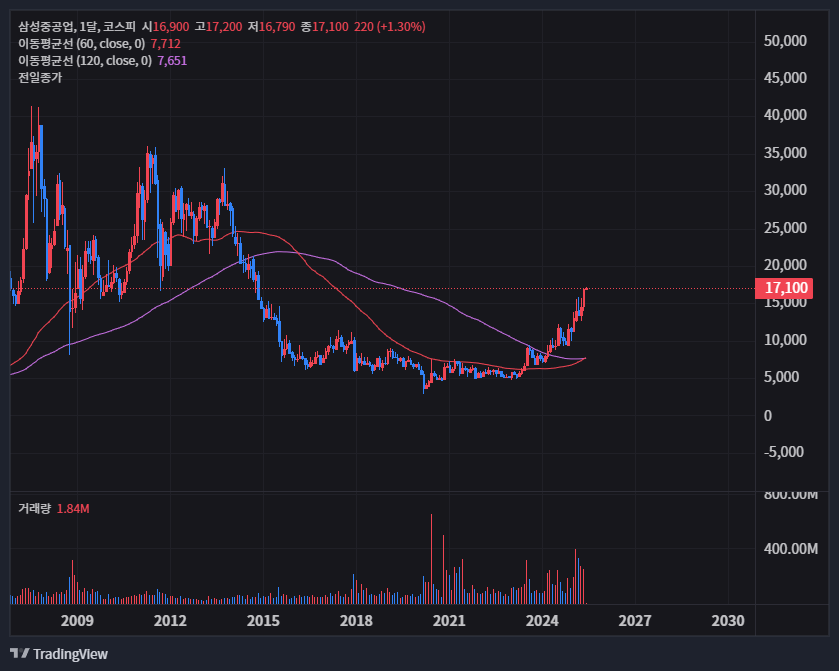Click the 2021 time axis label
The width and height of the screenshot is (839, 671).
(449, 621)
